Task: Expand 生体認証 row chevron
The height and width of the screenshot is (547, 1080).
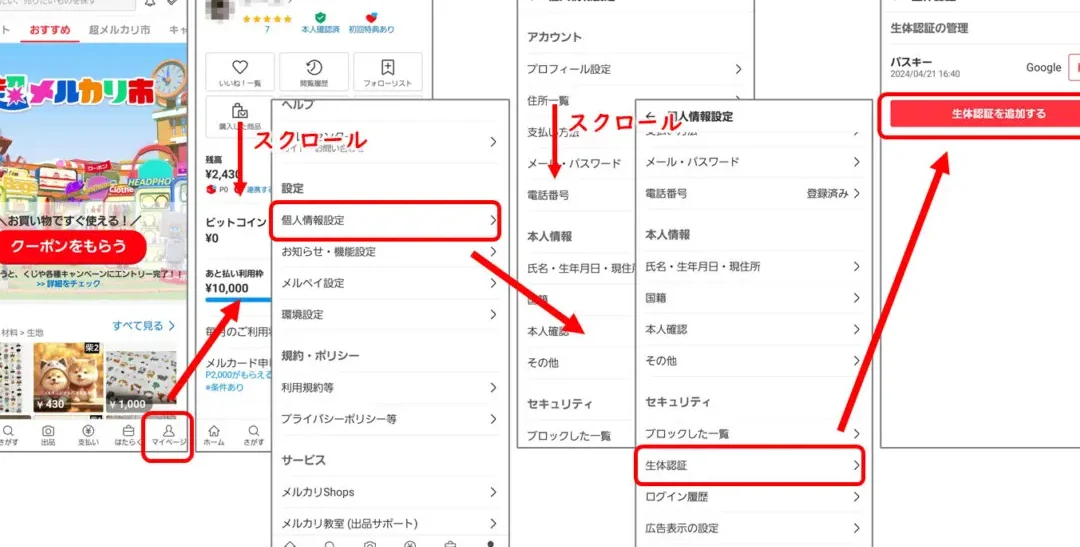Action: 857,465
